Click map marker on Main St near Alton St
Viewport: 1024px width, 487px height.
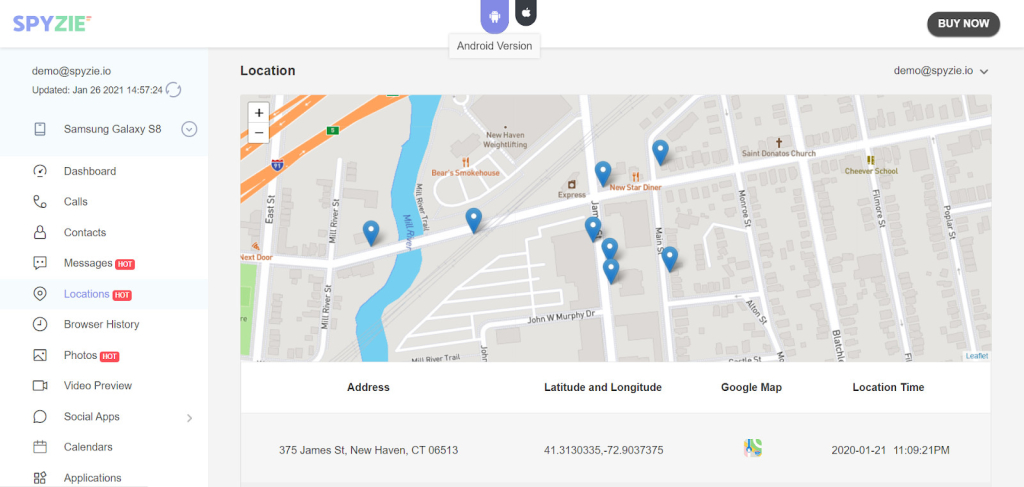pyautogui.click(x=669, y=259)
